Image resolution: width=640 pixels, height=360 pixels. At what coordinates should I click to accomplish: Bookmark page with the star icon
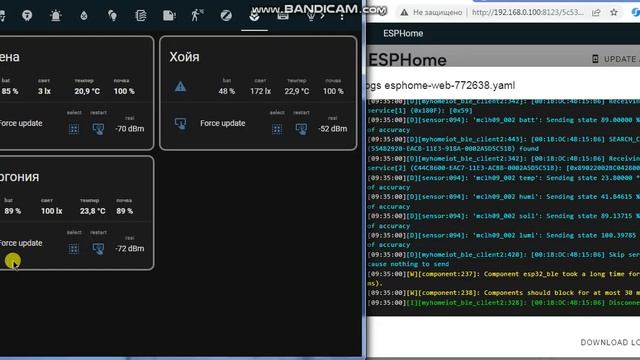point(614,12)
